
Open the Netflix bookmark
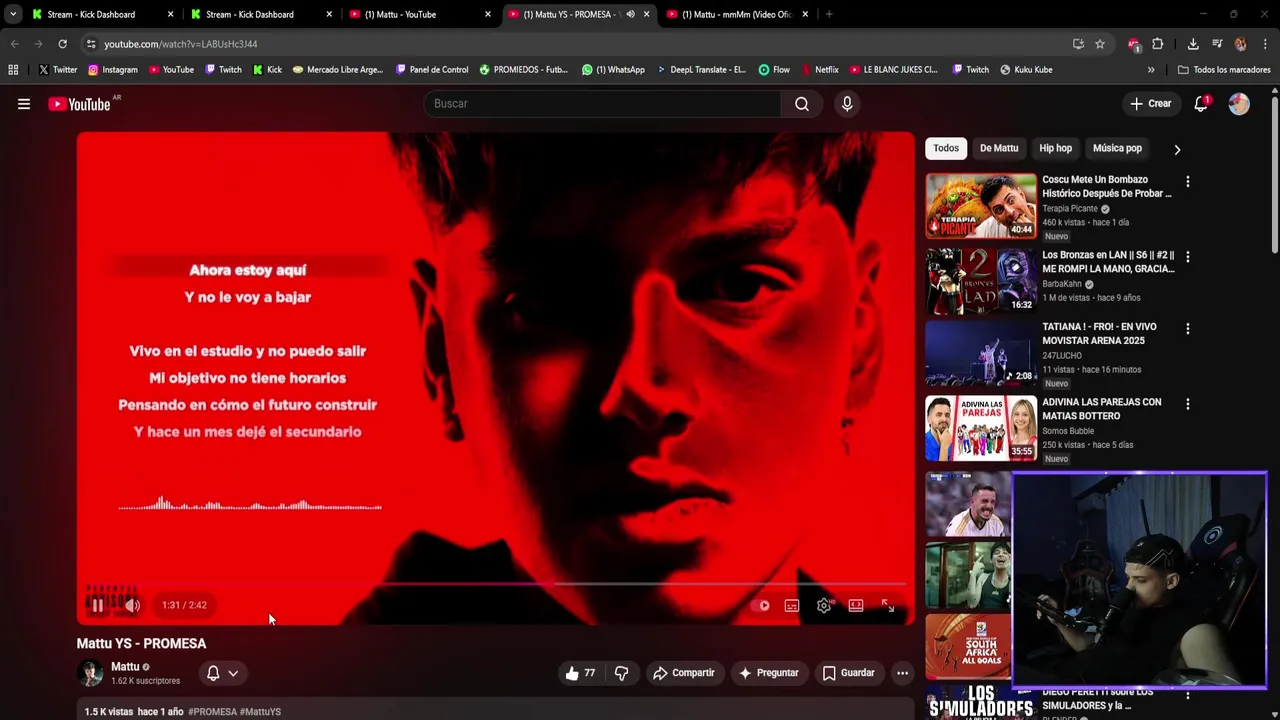pos(819,70)
